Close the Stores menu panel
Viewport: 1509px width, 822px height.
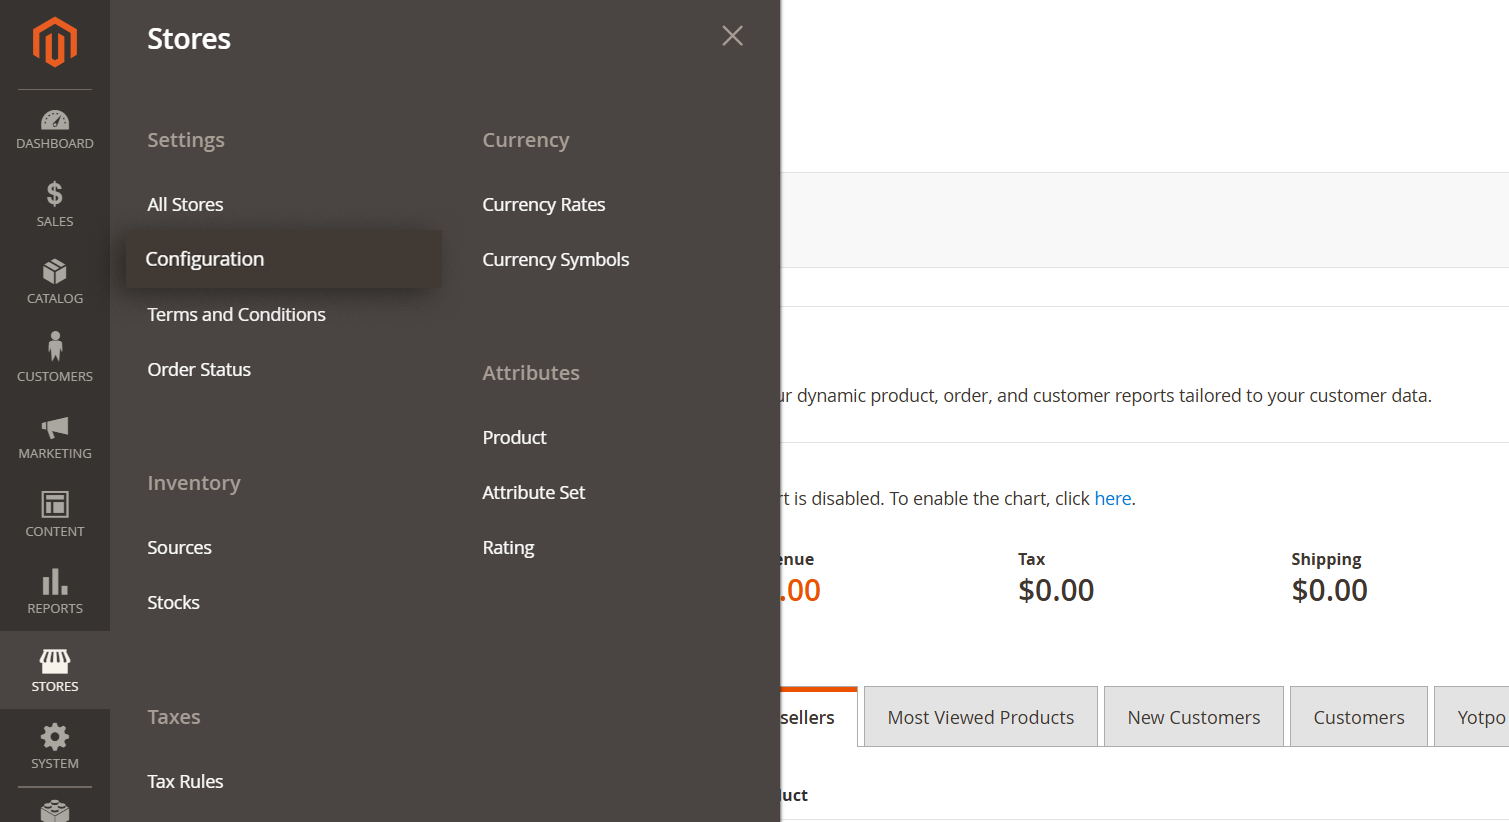732,36
